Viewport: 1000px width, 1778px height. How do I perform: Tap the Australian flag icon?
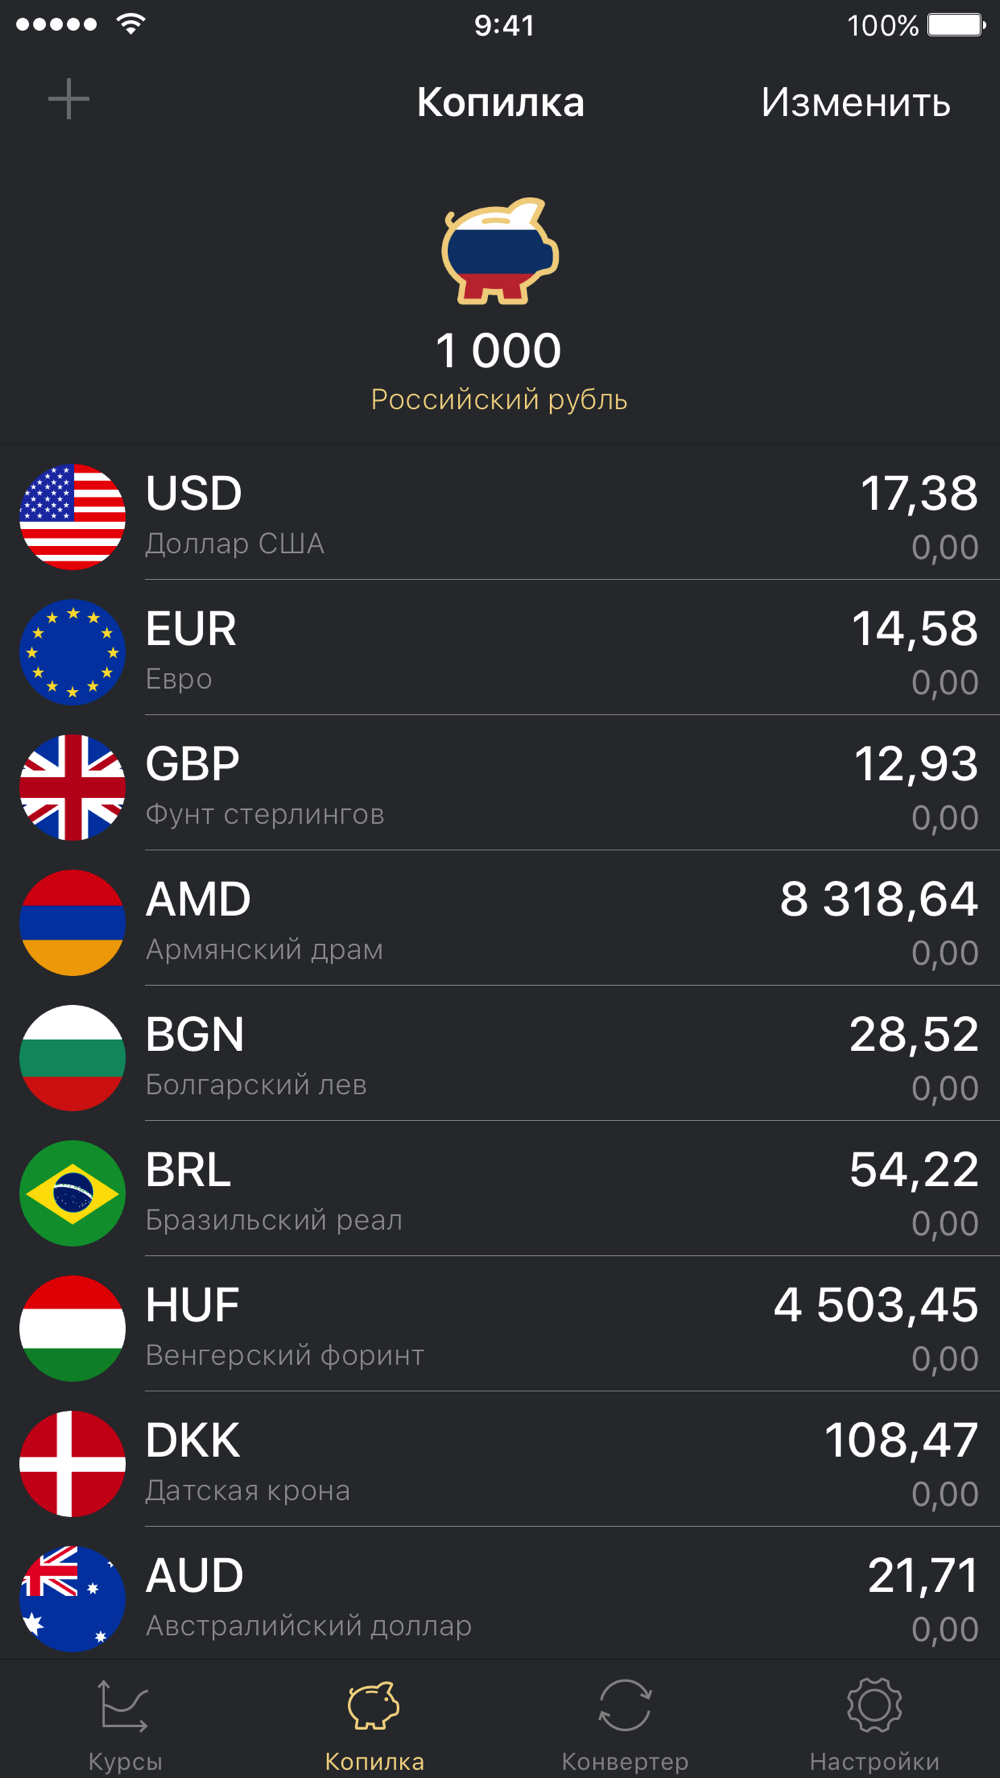[73, 1598]
